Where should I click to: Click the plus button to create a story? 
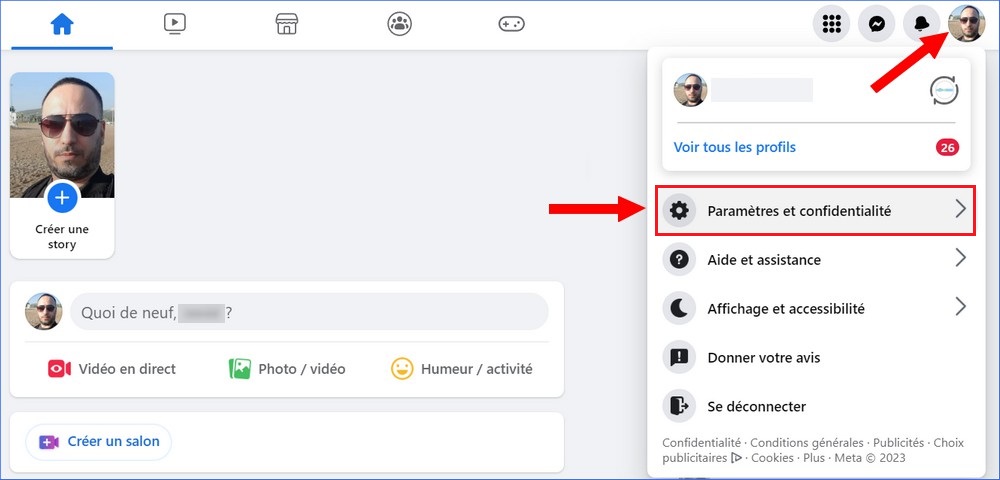[62, 198]
